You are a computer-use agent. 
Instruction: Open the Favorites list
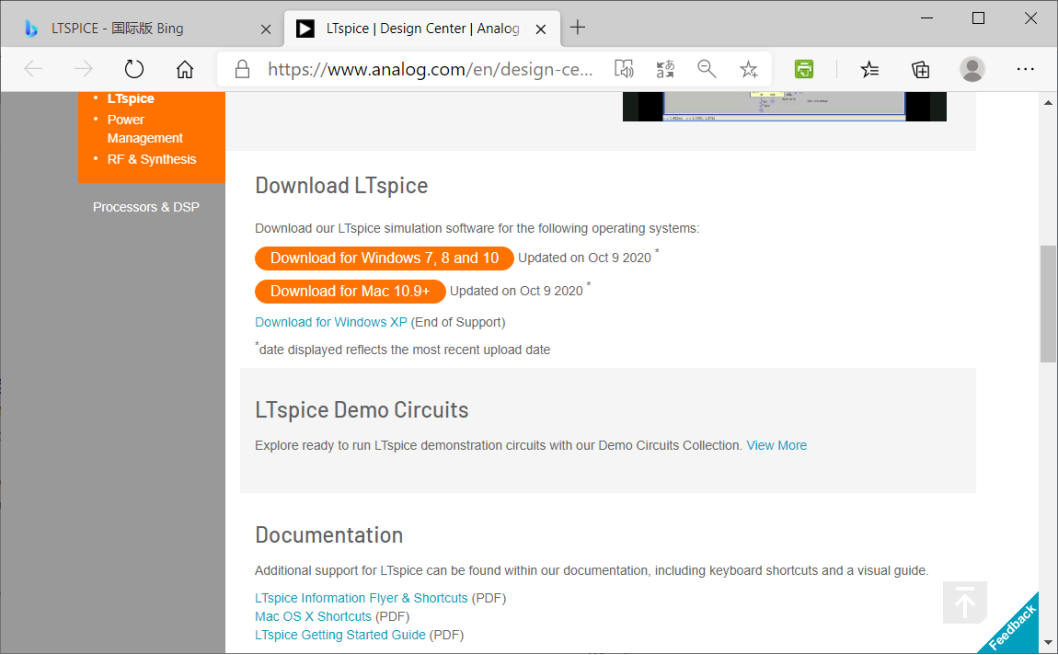(870, 69)
